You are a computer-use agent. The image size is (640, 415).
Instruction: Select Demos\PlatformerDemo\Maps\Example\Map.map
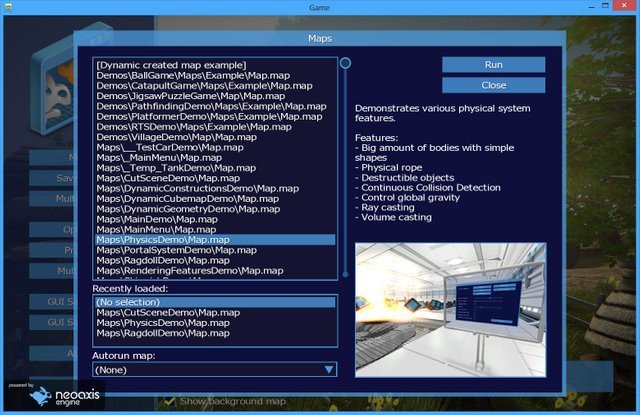tap(215, 116)
